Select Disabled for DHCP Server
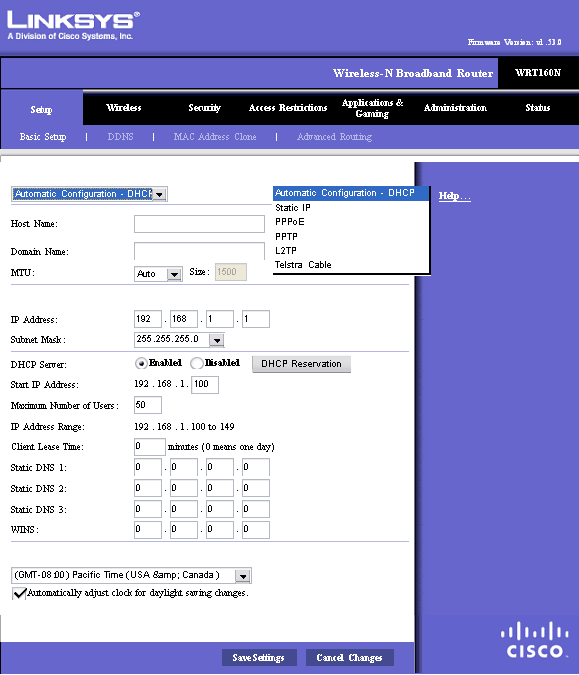 [197, 363]
